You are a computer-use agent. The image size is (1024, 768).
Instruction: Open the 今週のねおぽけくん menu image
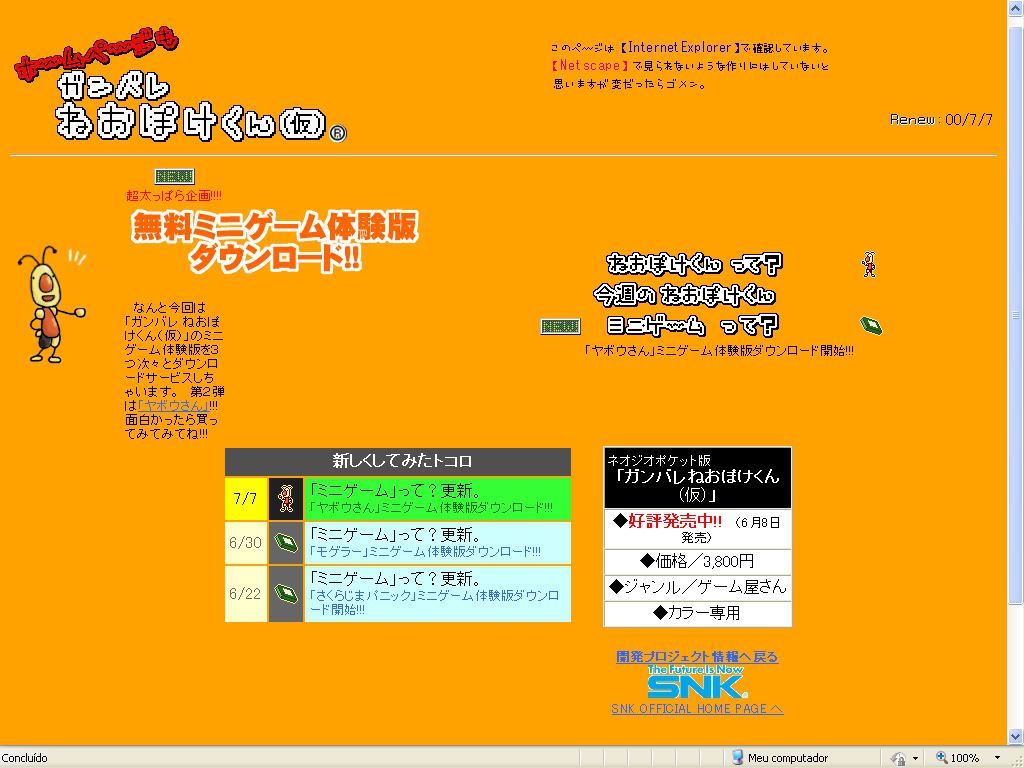pos(684,295)
